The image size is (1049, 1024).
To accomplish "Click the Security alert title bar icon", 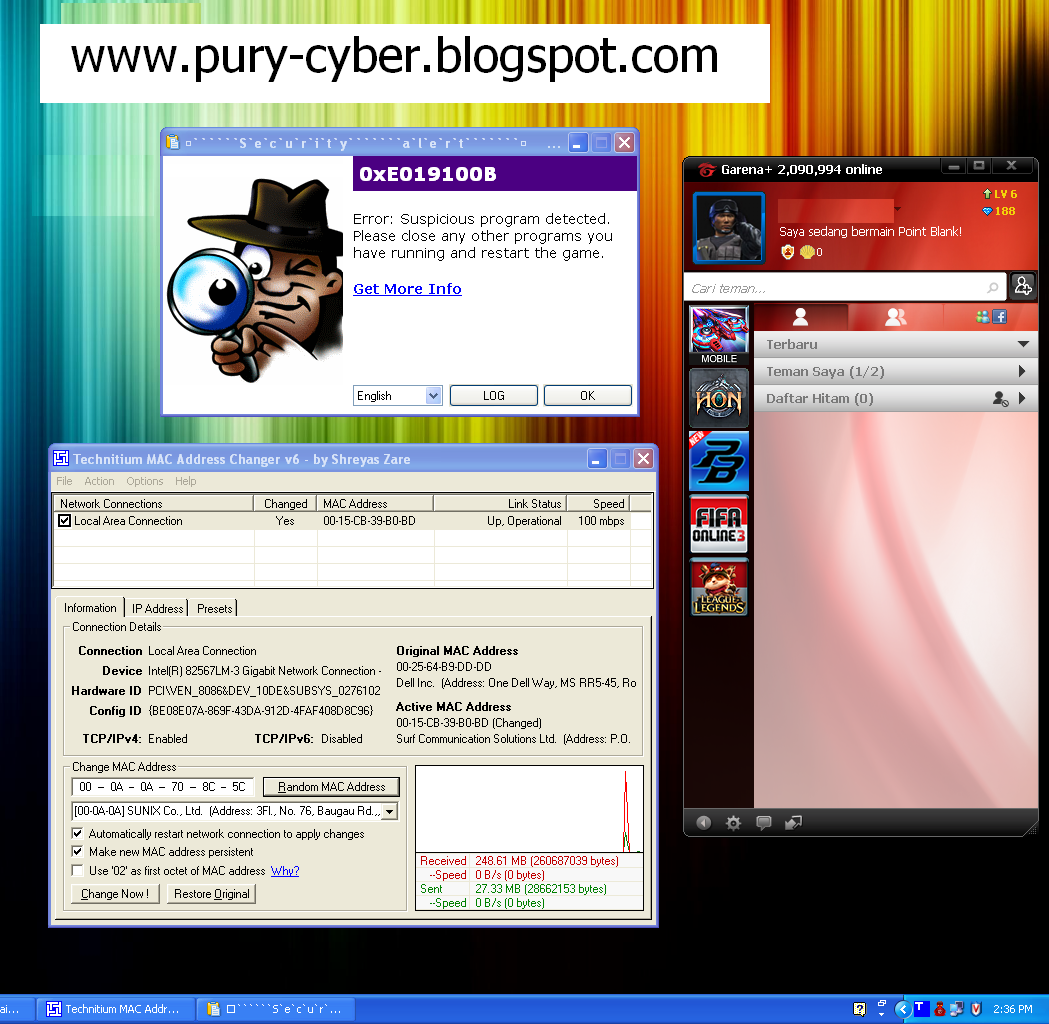I will [173, 142].
